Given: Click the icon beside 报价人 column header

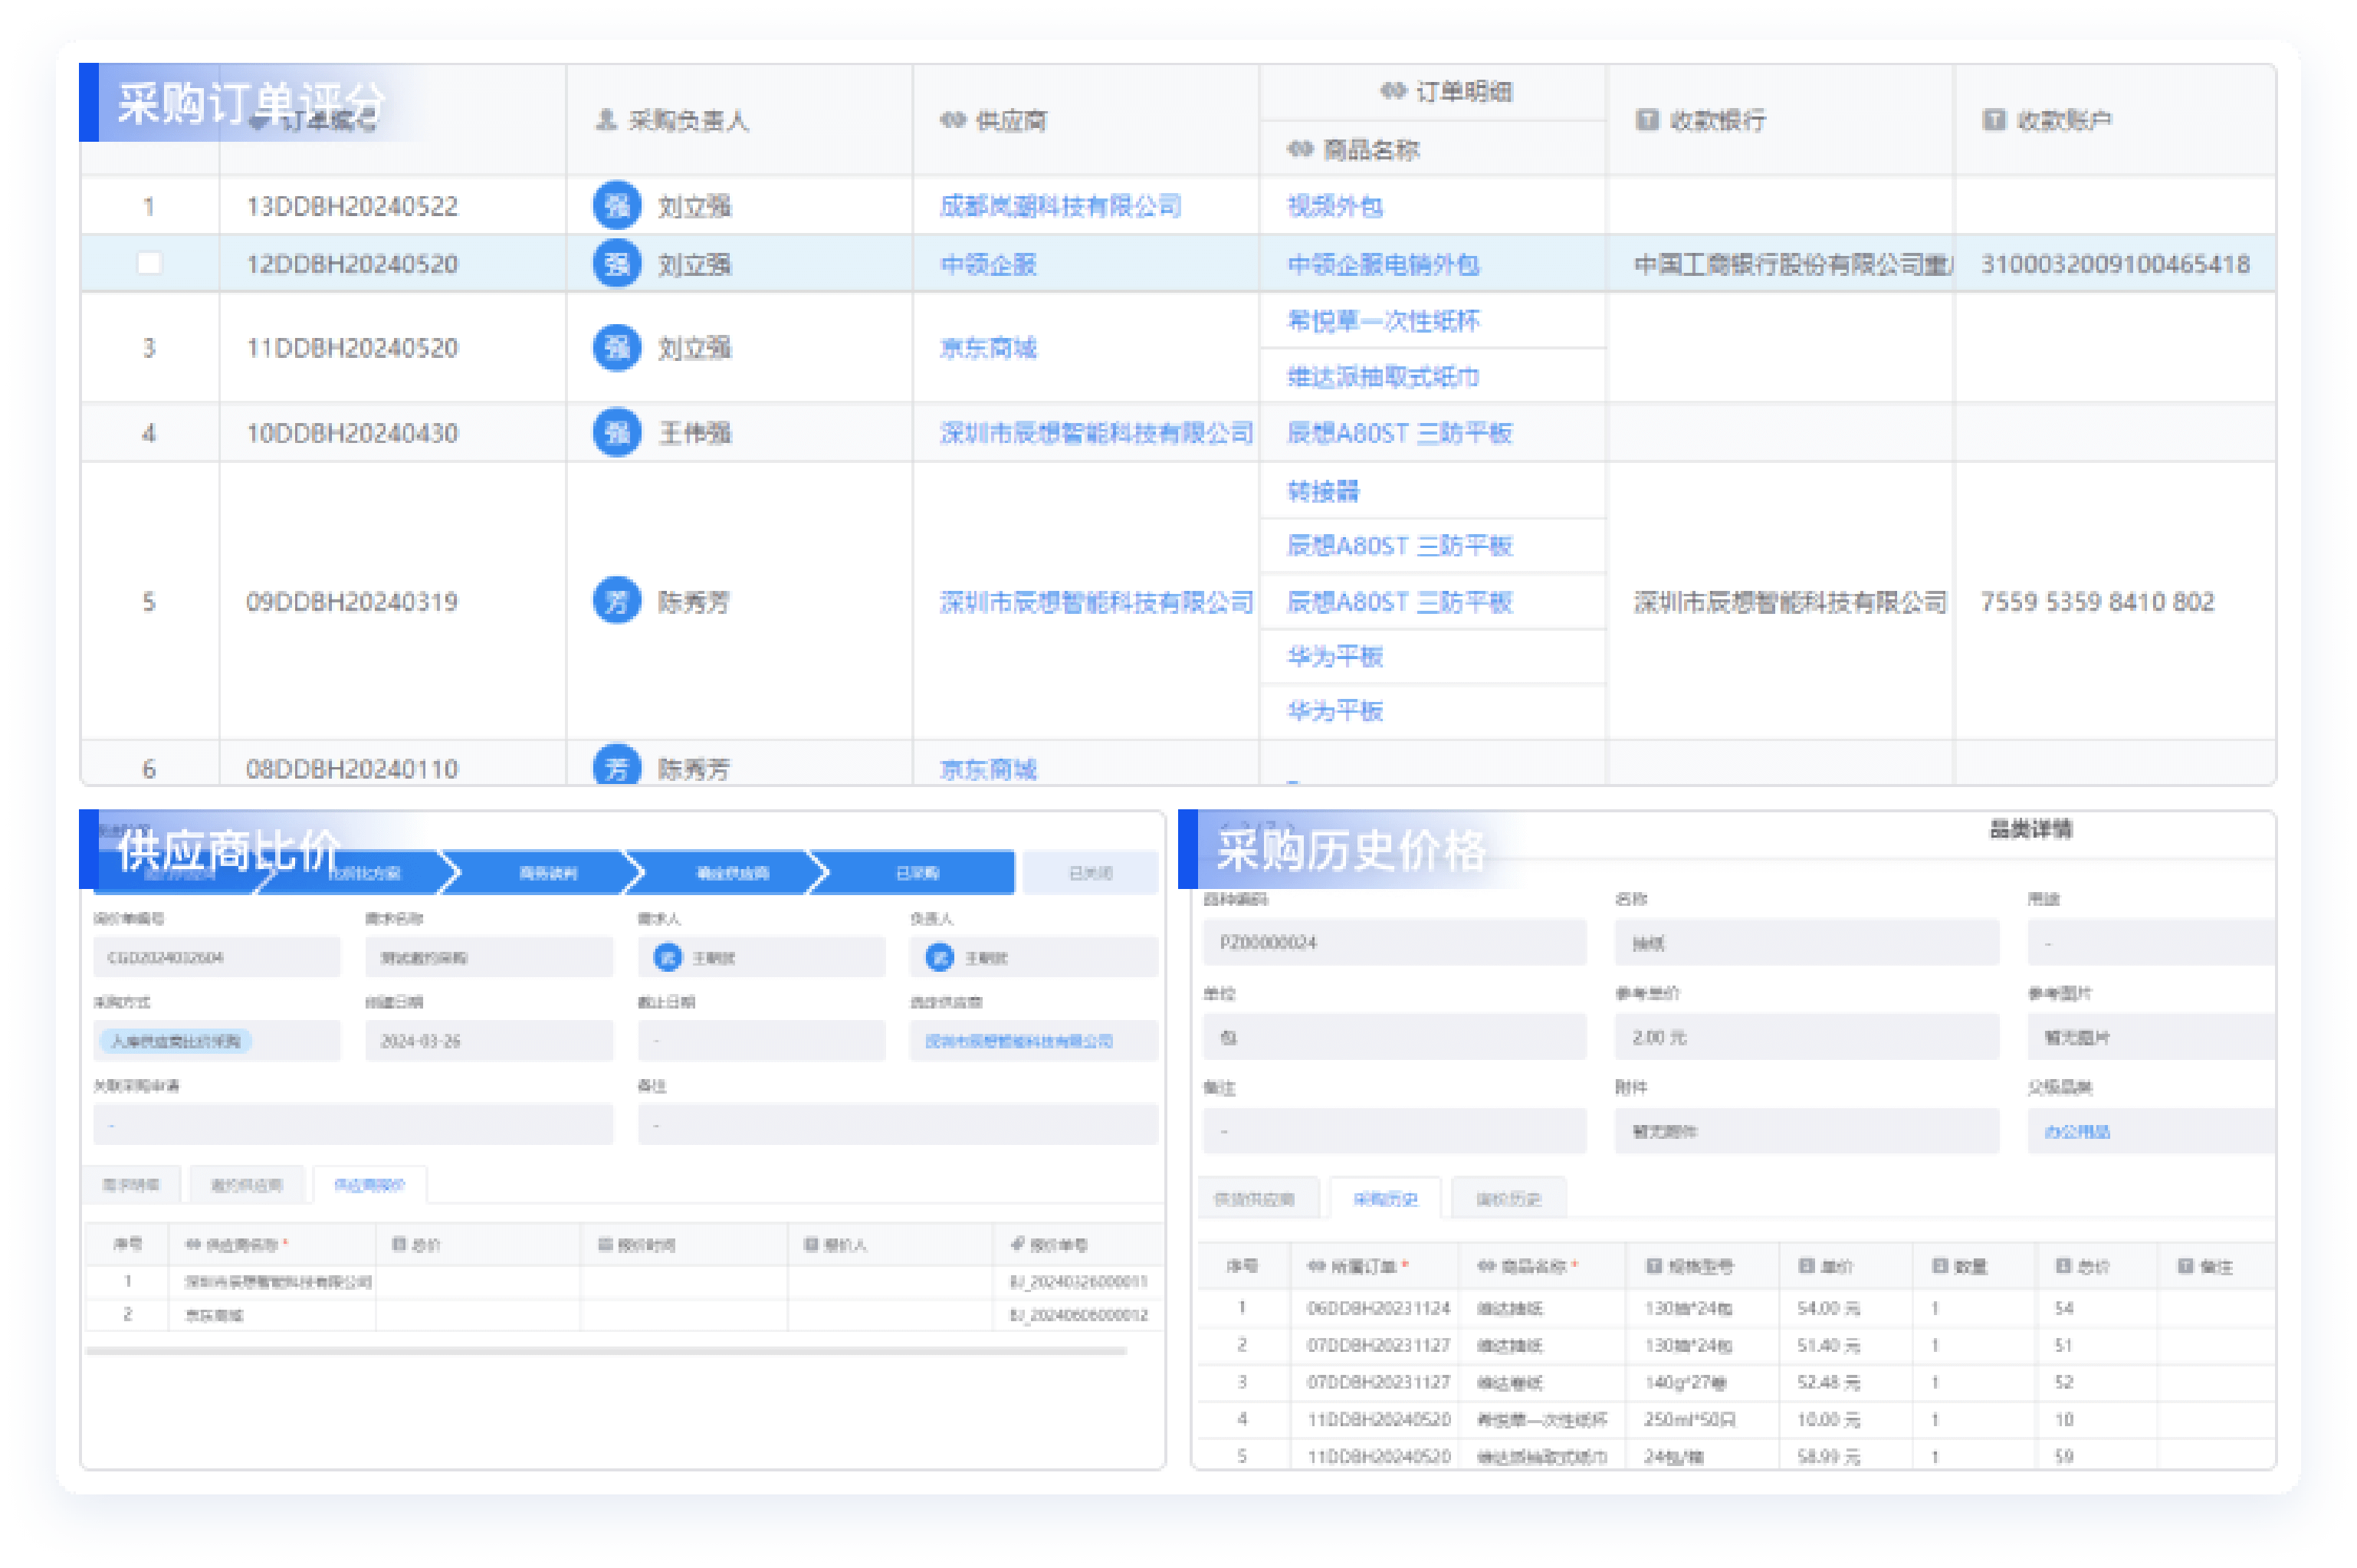Looking at the screenshot, I should point(812,1244).
